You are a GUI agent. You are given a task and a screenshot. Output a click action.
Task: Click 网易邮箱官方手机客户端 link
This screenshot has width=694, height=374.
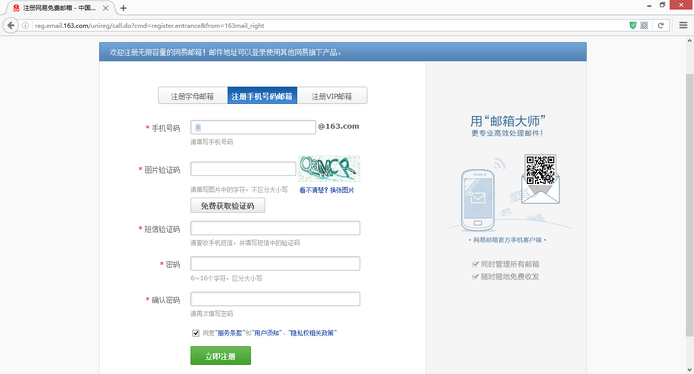pyautogui.click(x=507, y=240)
